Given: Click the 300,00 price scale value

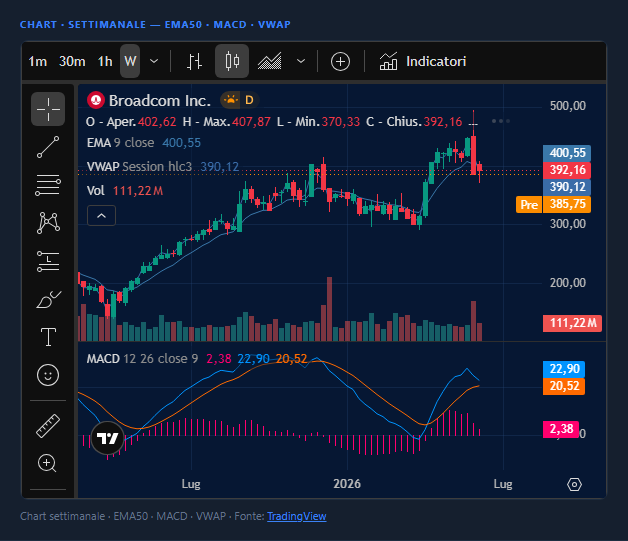Looking at the screenshot, I should point(568,223).
